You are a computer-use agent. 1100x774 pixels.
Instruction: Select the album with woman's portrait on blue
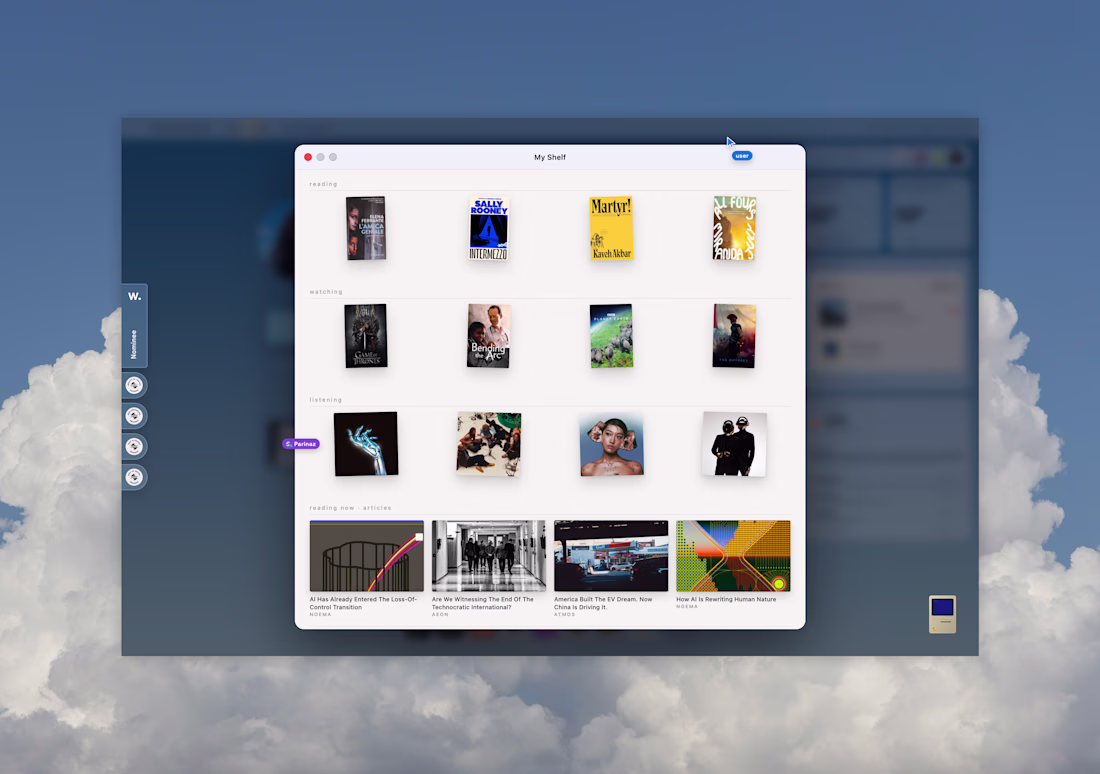611,443
